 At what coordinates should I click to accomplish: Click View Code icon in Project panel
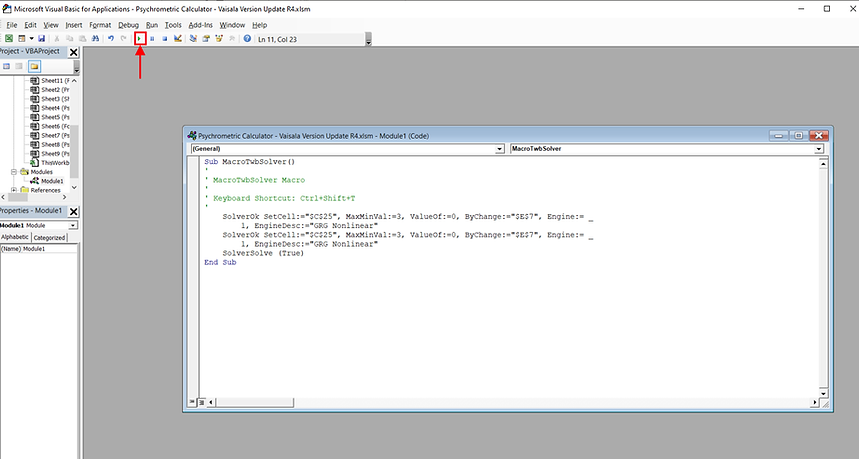pos(7,66)
